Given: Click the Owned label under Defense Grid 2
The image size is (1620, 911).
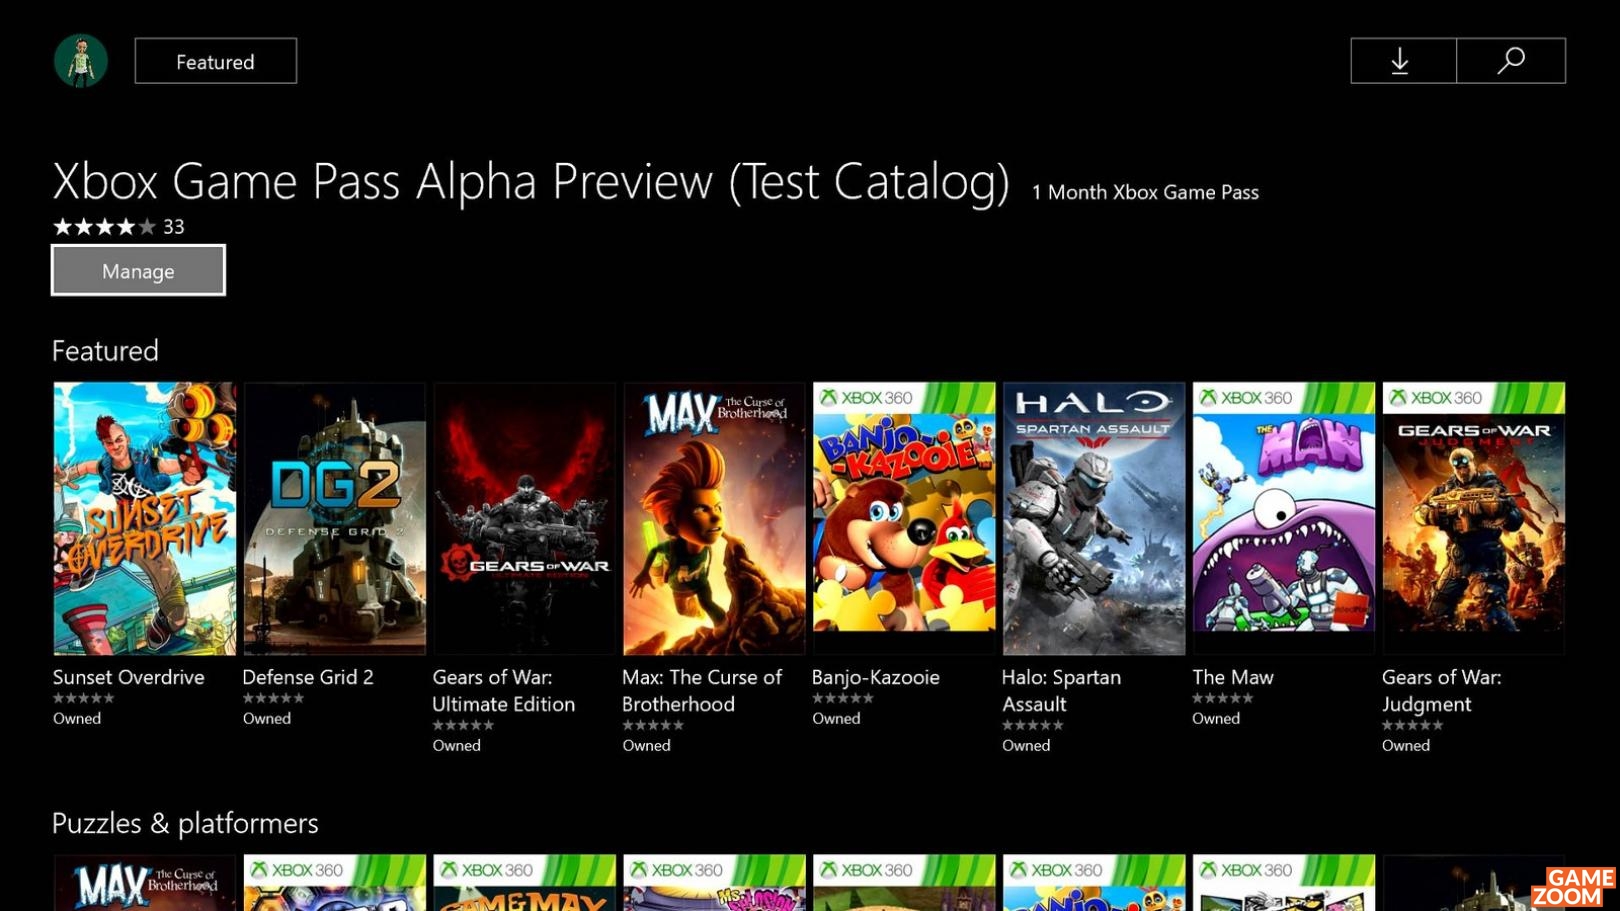Looking at the screenshot, I should tap(267, 718).
